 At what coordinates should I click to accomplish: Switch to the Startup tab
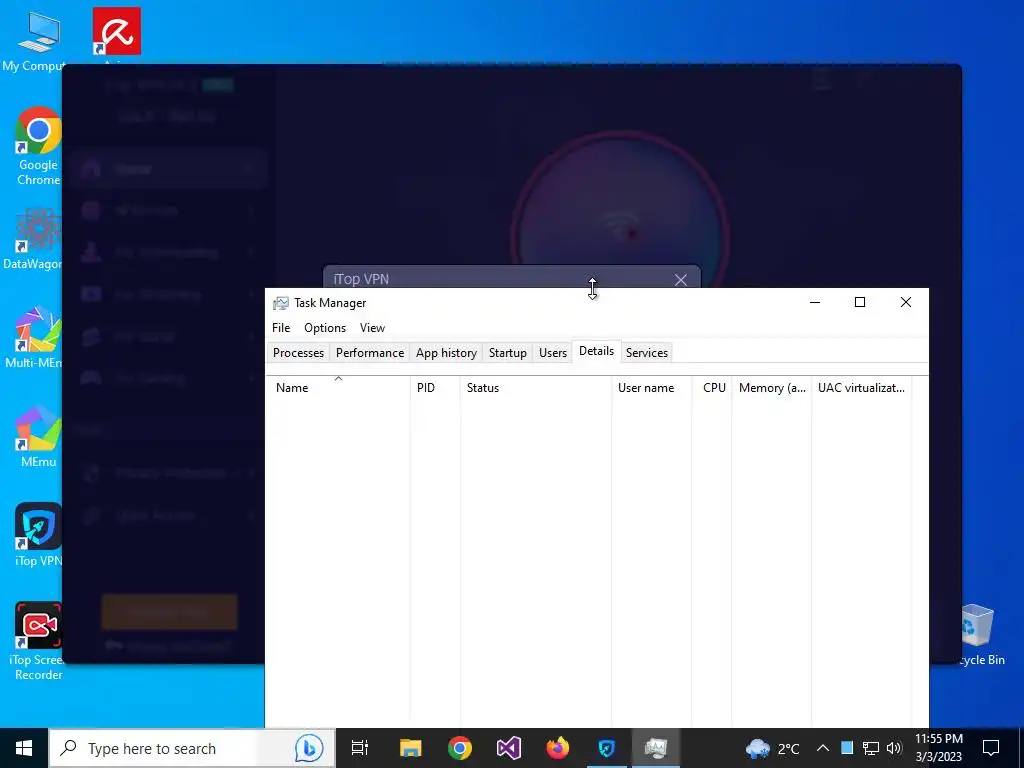click(x=507, y=353)
